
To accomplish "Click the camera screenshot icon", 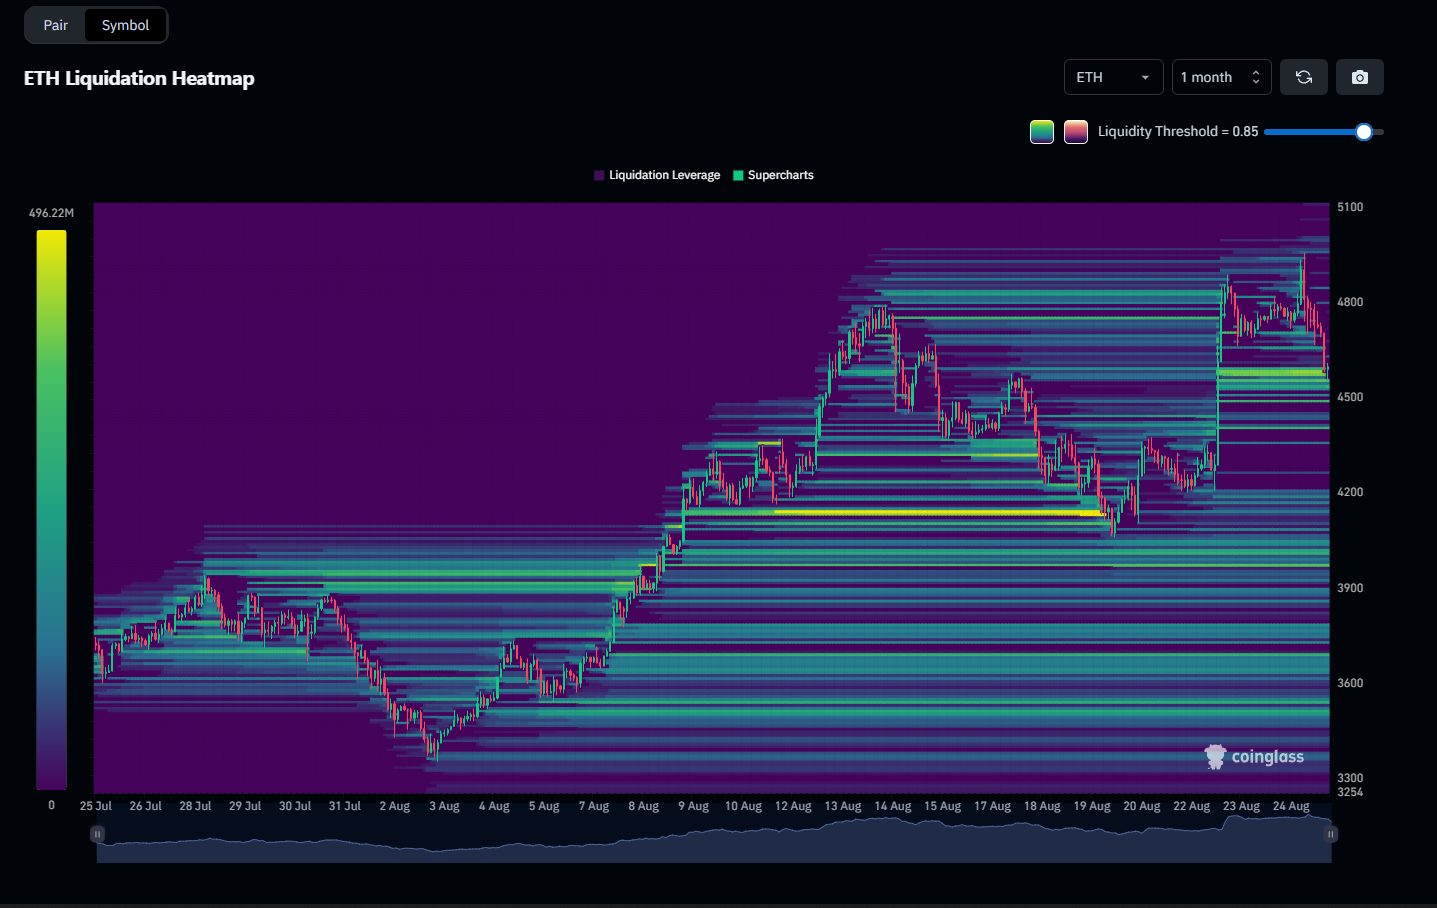I will pos(1359,77).
